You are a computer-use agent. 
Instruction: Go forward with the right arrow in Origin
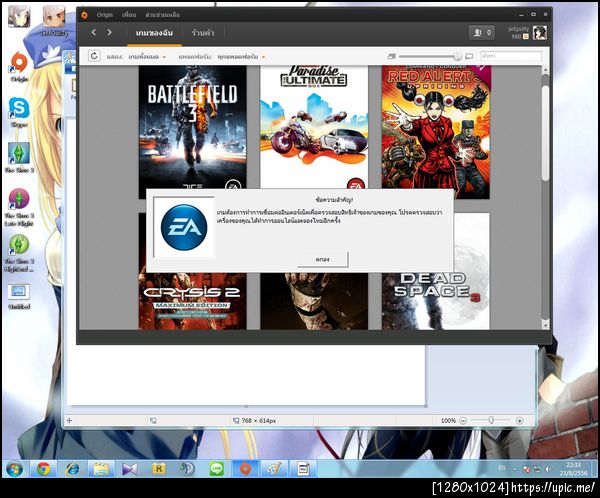pos(109,33)
